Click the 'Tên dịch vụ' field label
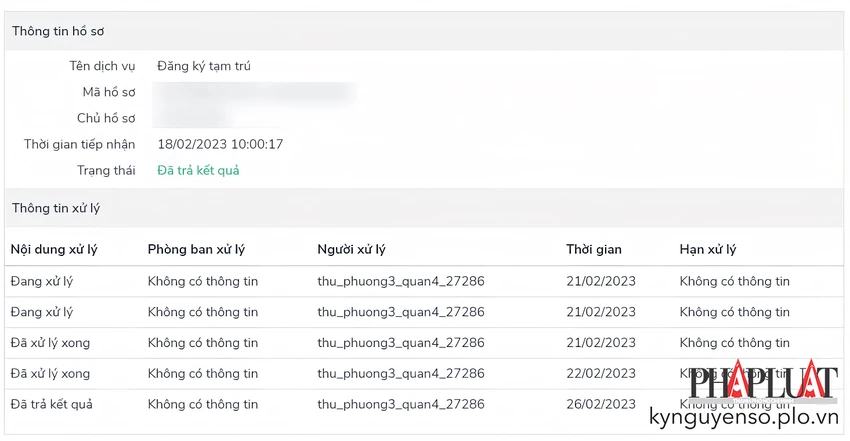This screenshot has height=441, width=850. [x=102, y=66]
